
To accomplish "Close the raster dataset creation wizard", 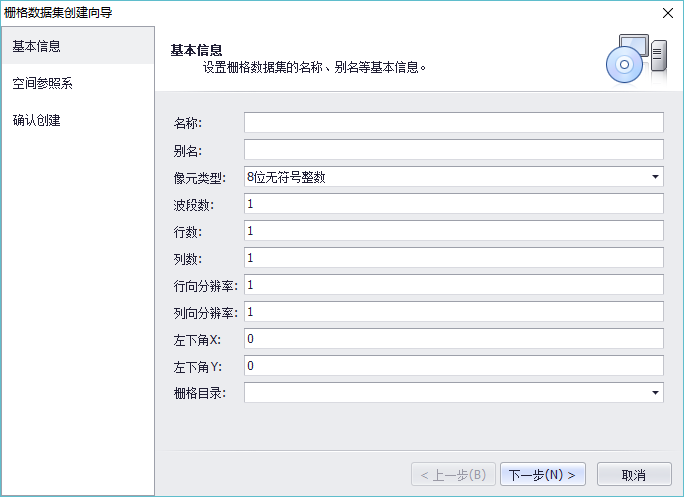I will (667, 13).
